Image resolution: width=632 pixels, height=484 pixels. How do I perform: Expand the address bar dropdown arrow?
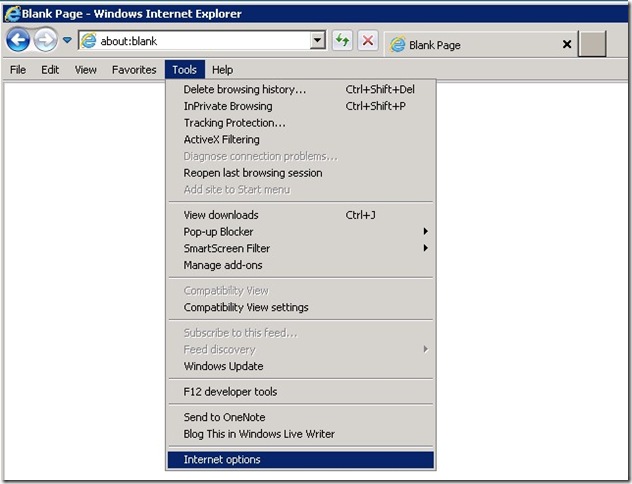pyautogui.click(x=318, y=41)
